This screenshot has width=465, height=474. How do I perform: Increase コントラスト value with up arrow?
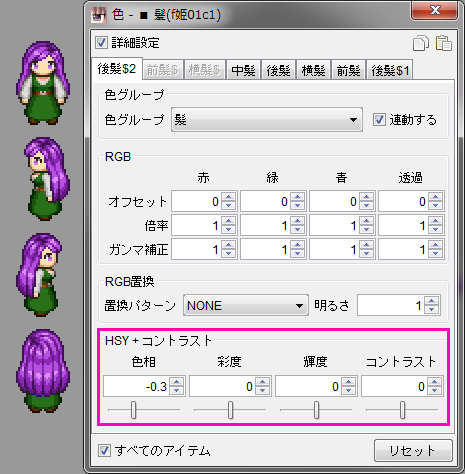click(435, 382)
